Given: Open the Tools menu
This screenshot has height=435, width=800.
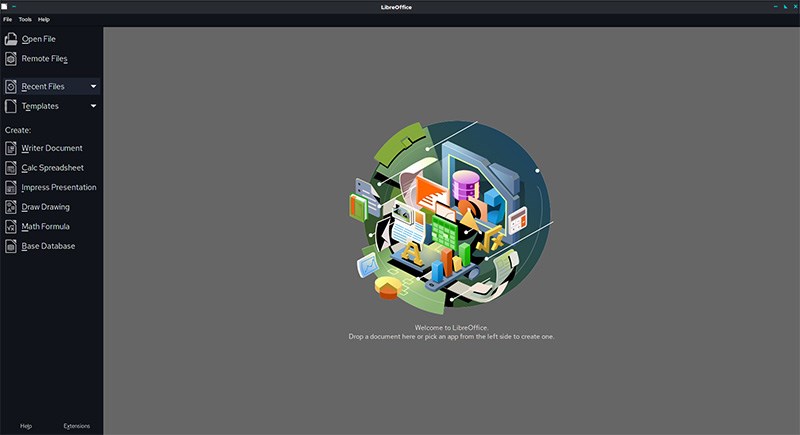Looking at the screenshot, I should pos(25,19).
